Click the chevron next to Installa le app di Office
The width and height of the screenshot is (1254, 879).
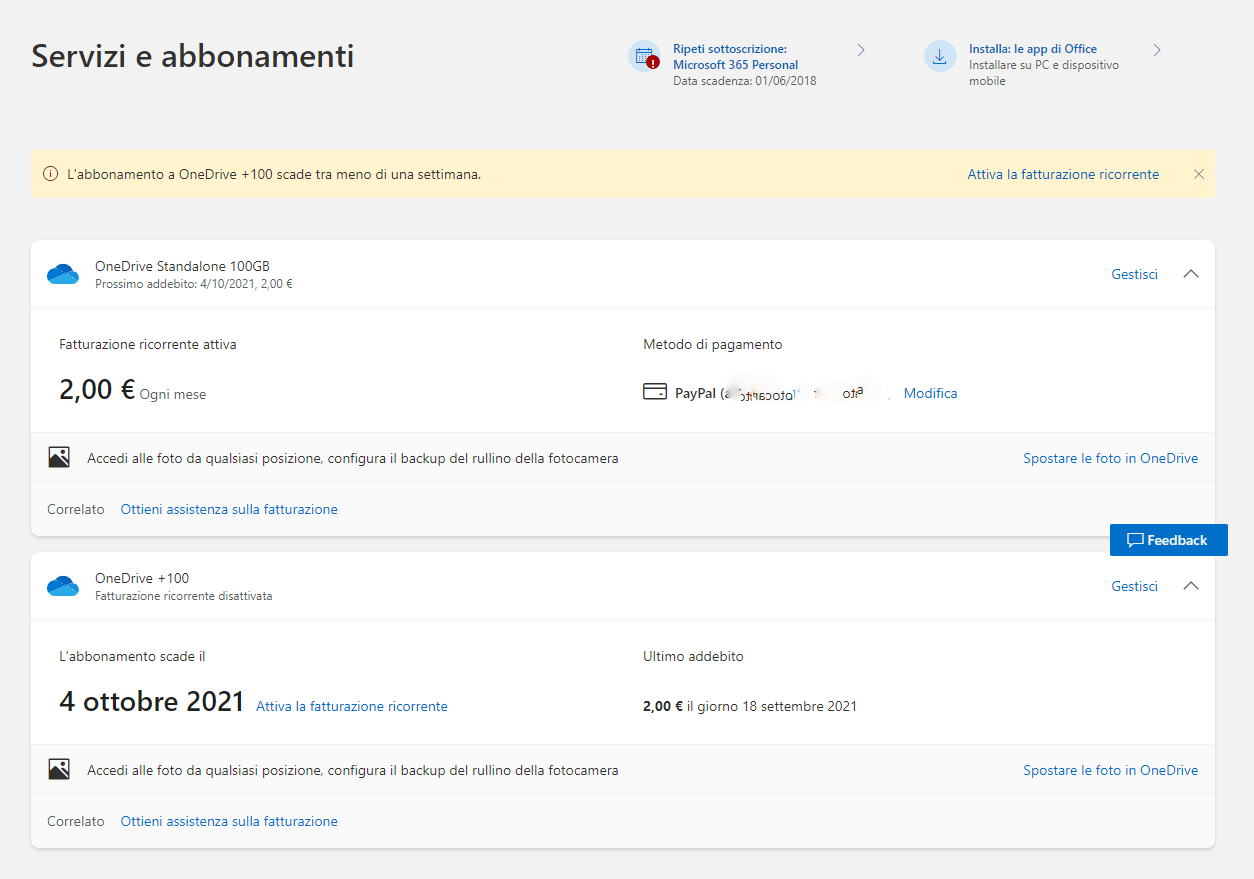[x=1157, y=50]
